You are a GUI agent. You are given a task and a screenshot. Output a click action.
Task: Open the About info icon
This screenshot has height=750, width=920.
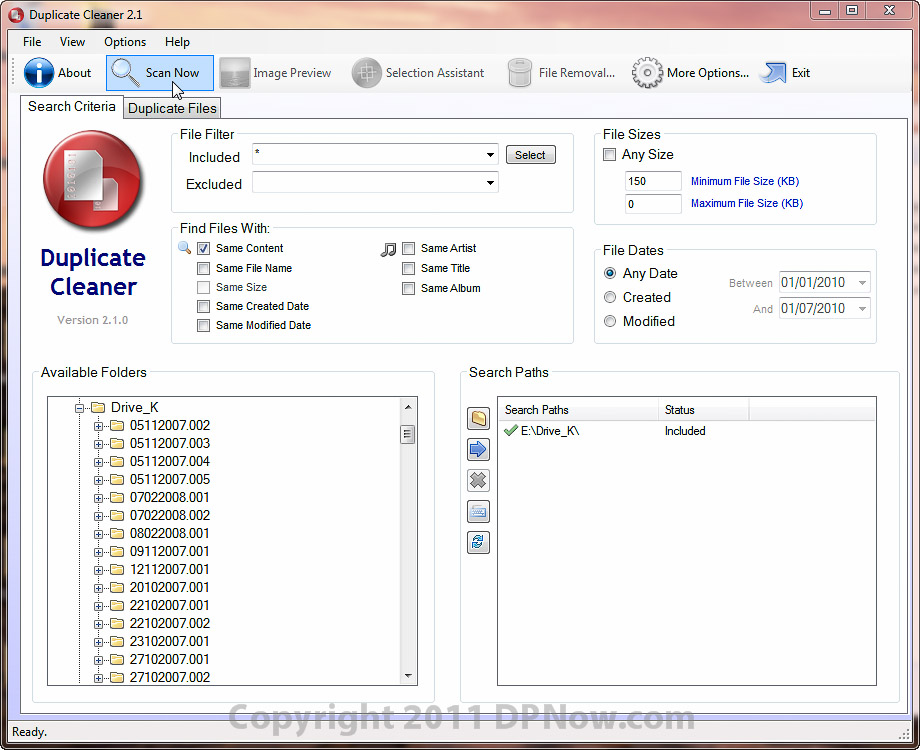coord(40,73)
